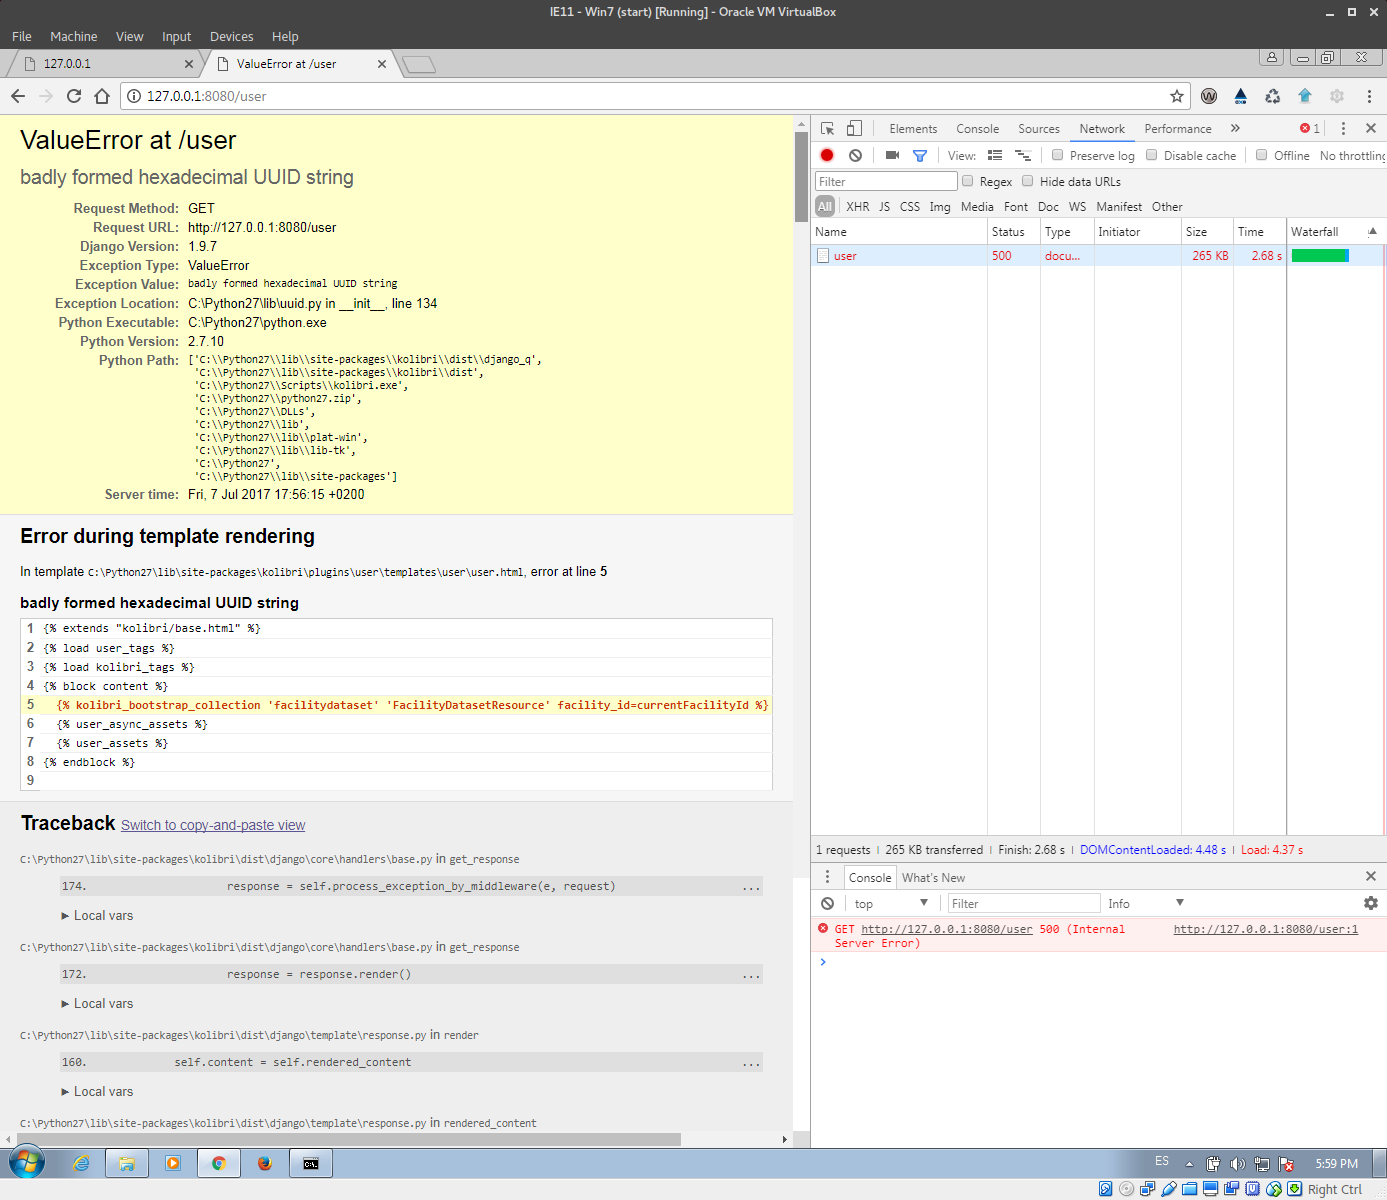Expand Local vars under line 172
The image size is (1387, 1200).
click(x=97, y=1004)
